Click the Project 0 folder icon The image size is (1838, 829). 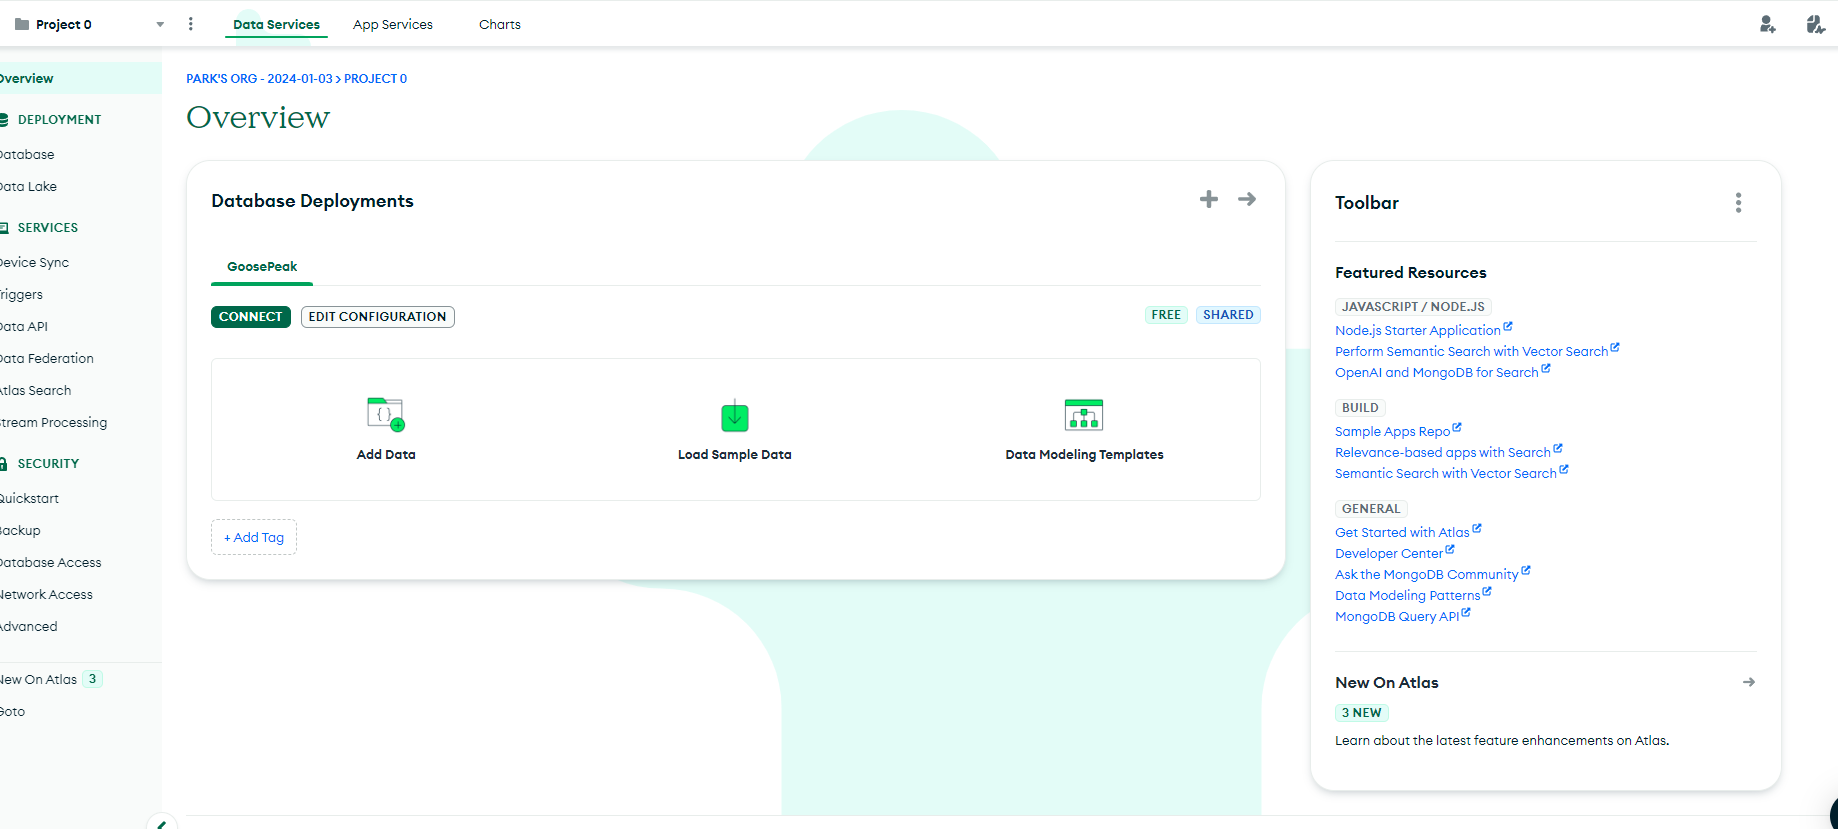[22, 24]
